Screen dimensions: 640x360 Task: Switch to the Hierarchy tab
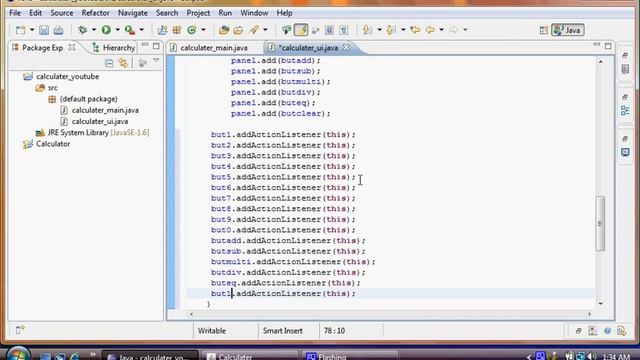pos(114,48)
